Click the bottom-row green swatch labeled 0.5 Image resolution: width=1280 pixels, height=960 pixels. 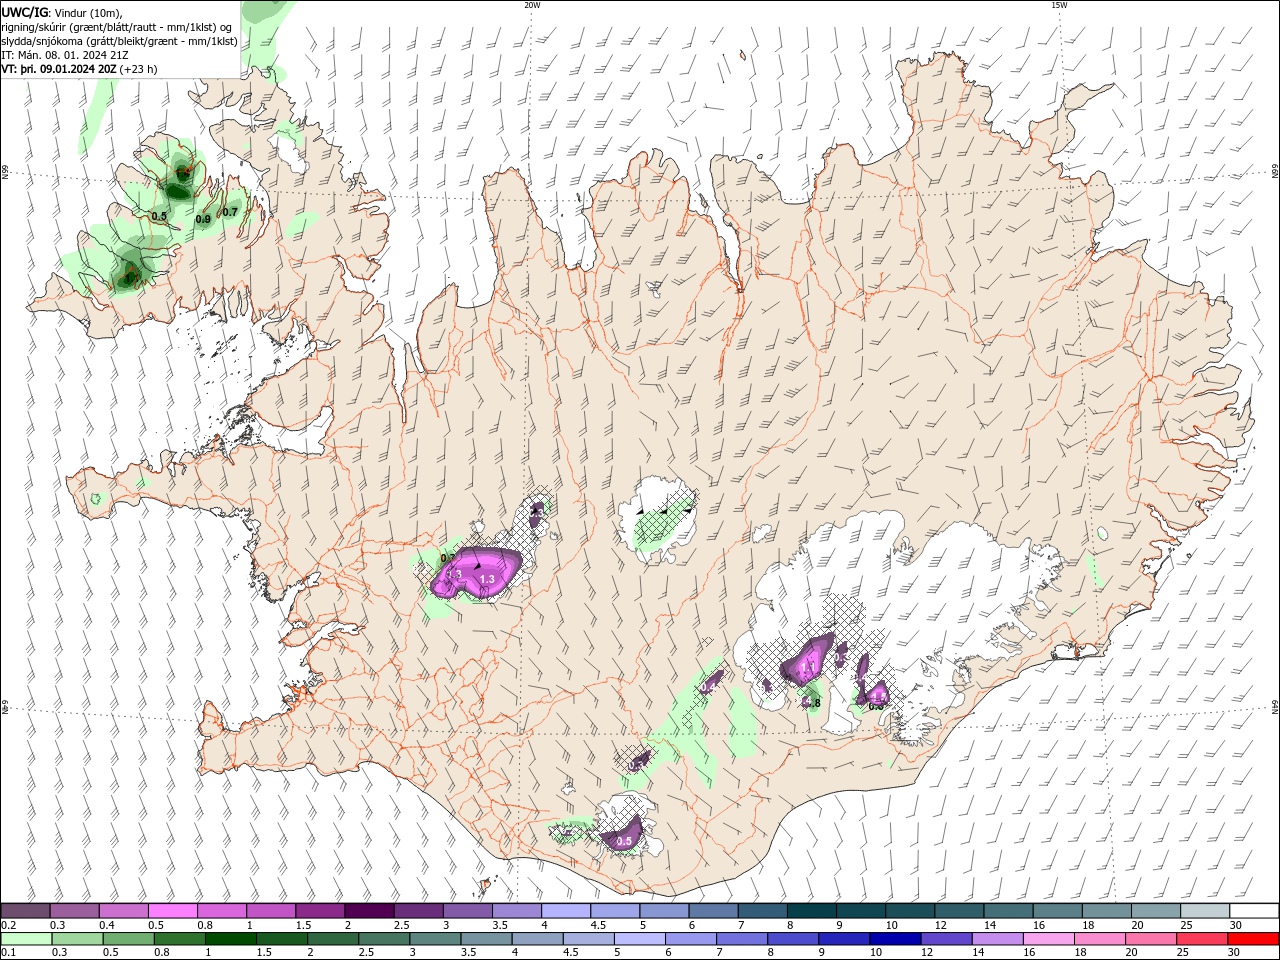pyautogui.click(x=129, y=939)
